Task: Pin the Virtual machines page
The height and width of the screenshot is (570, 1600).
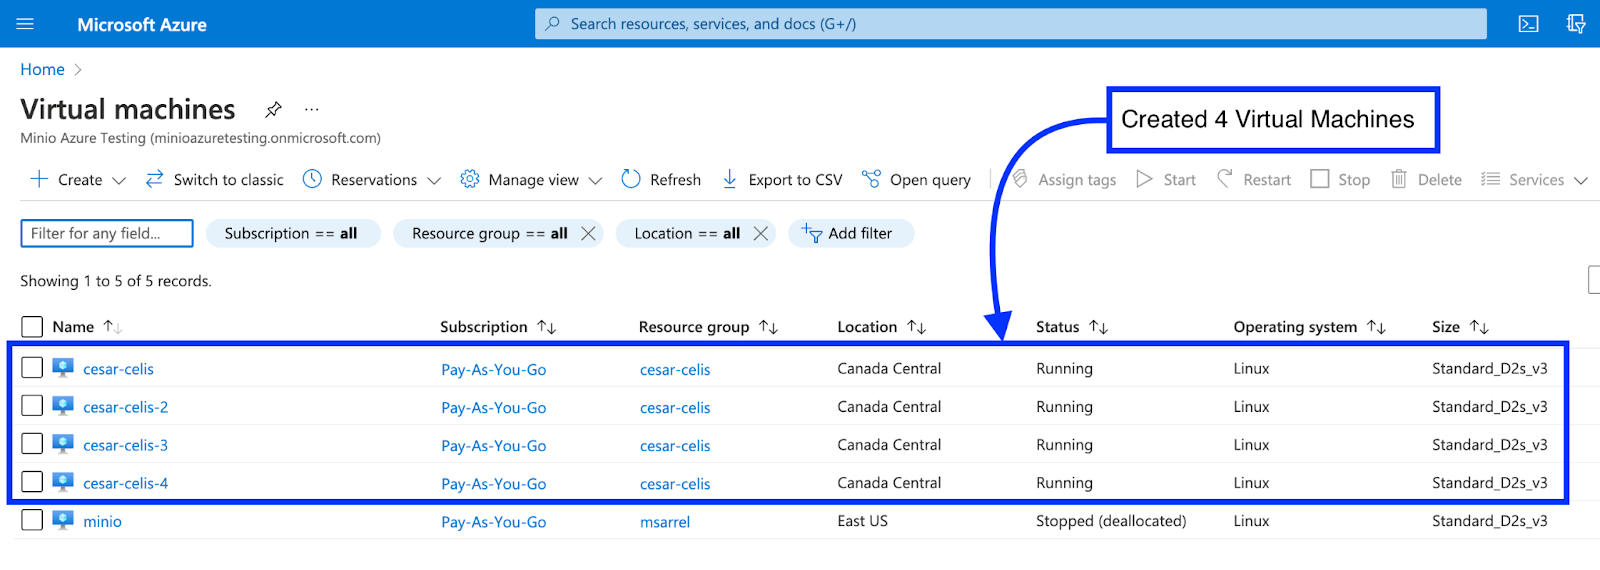Action: coord(273,109)
